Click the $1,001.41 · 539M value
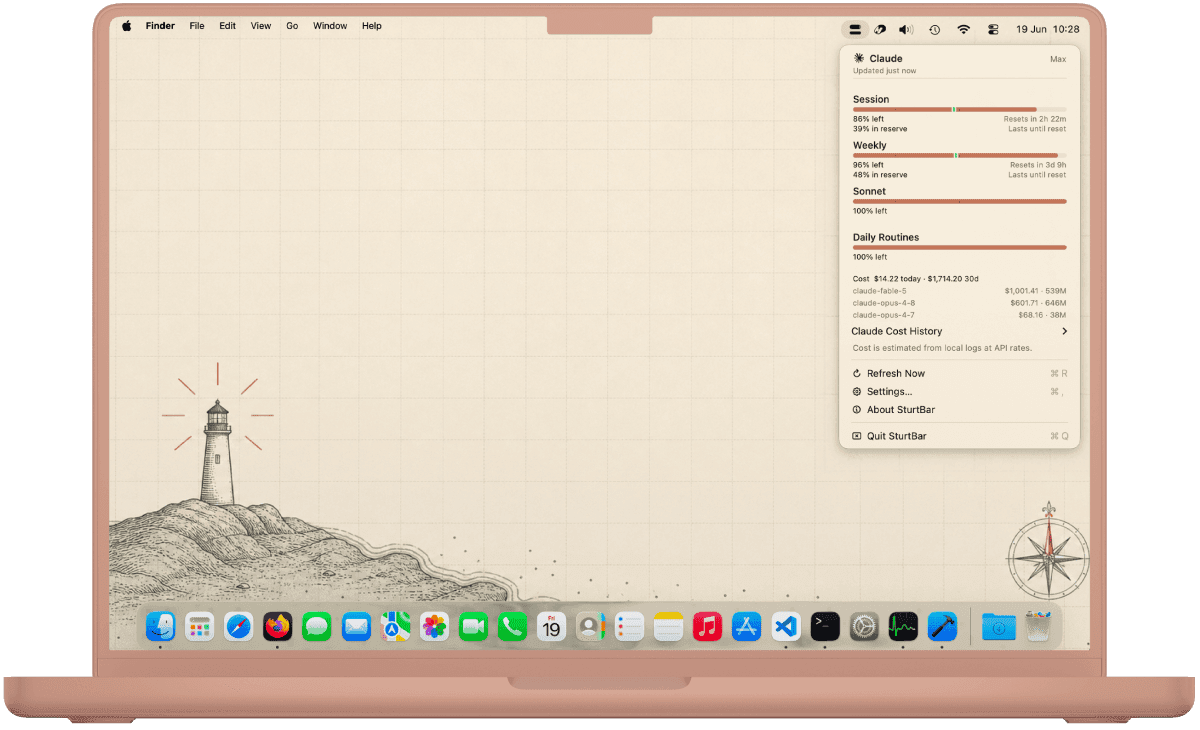This screenshot has width=1200, height=730. click(x=1035, y=291)
